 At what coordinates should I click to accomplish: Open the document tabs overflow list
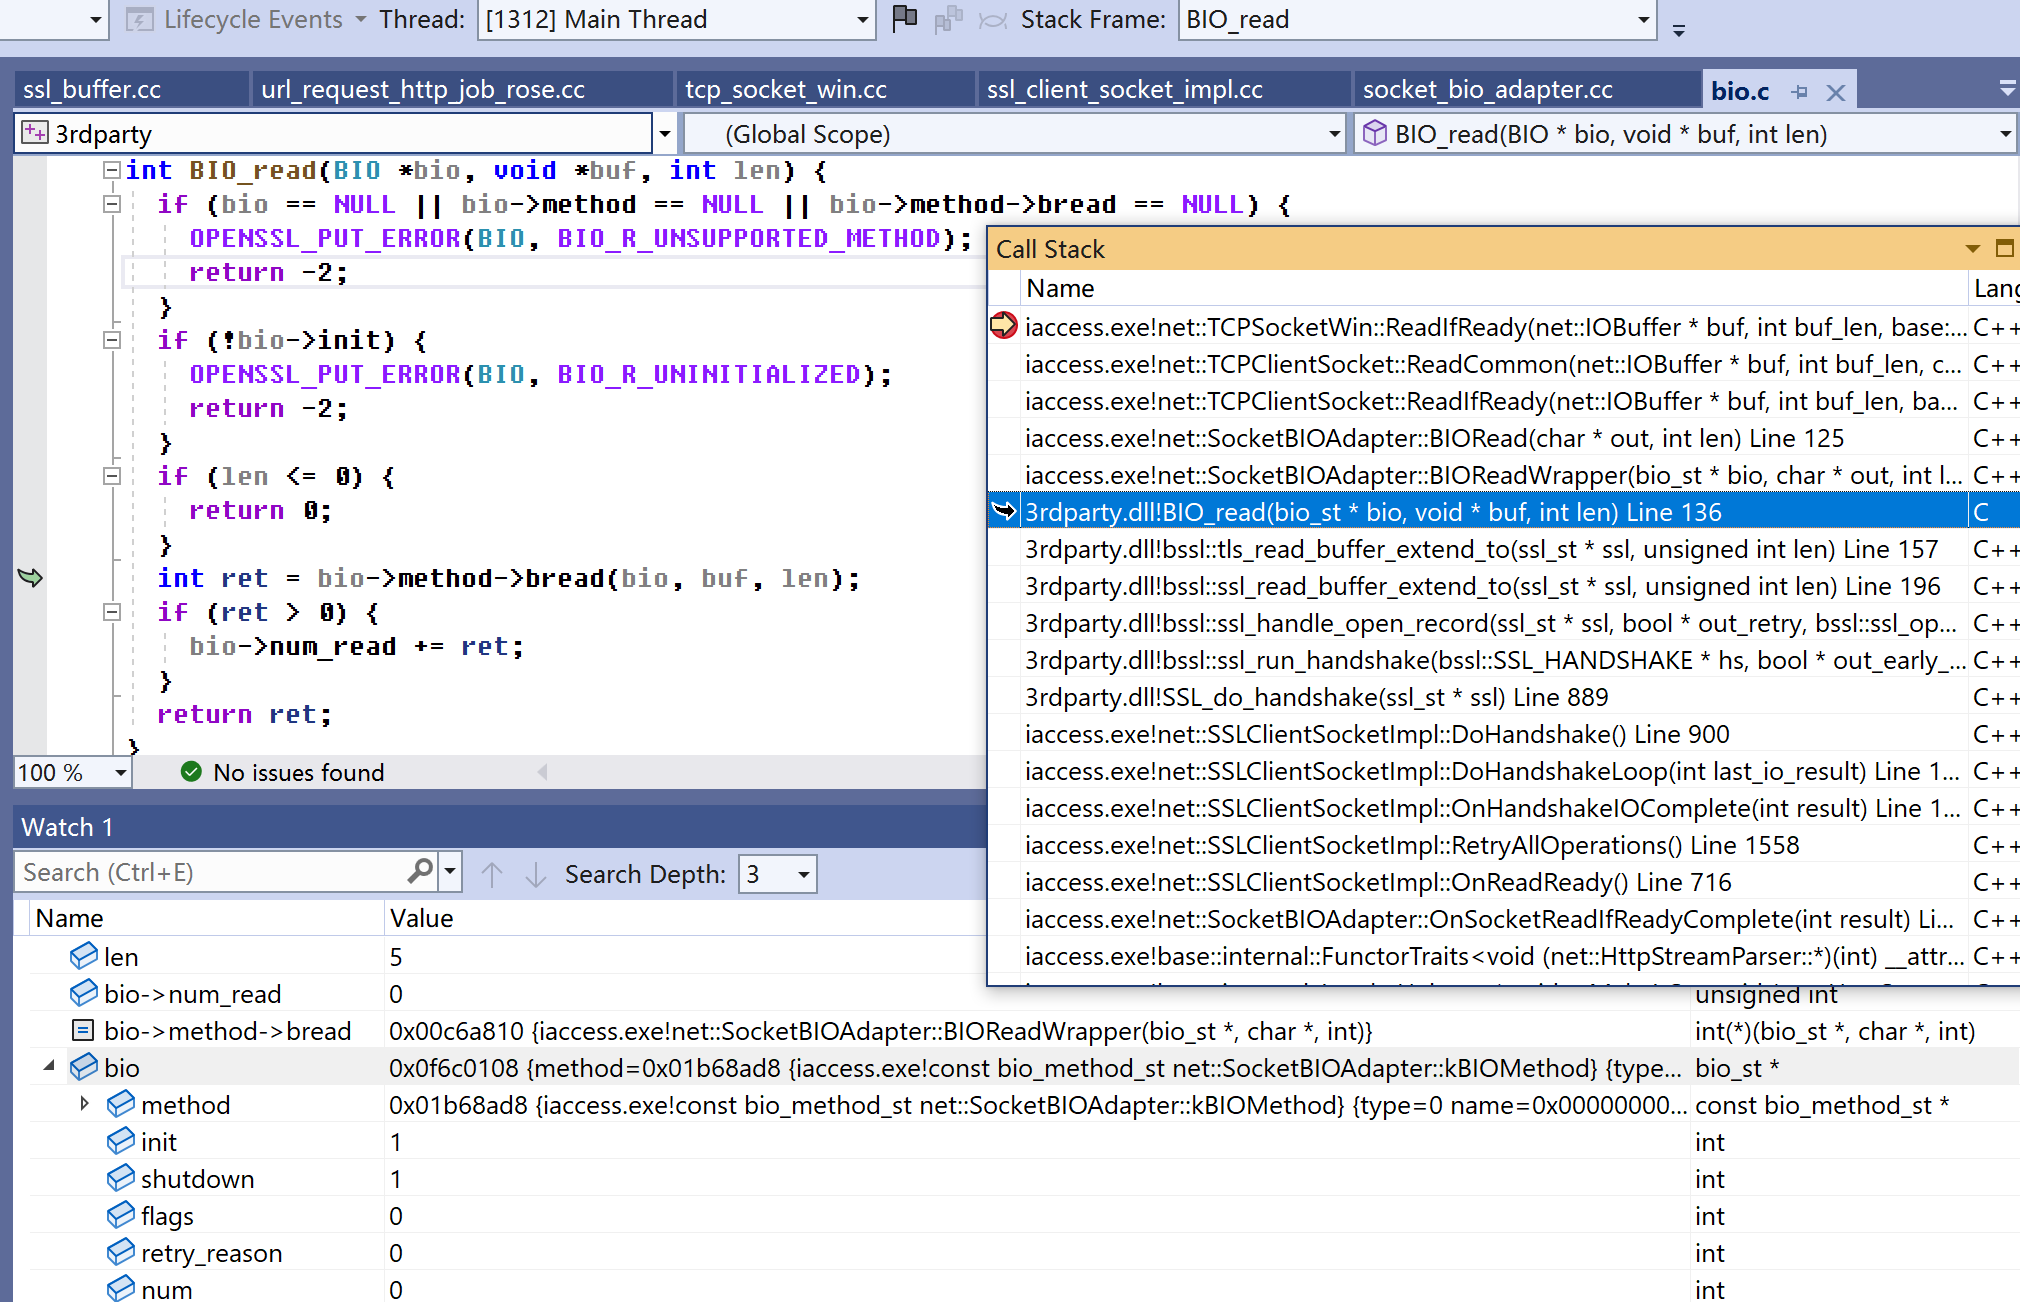click(x=2007, y=89)
